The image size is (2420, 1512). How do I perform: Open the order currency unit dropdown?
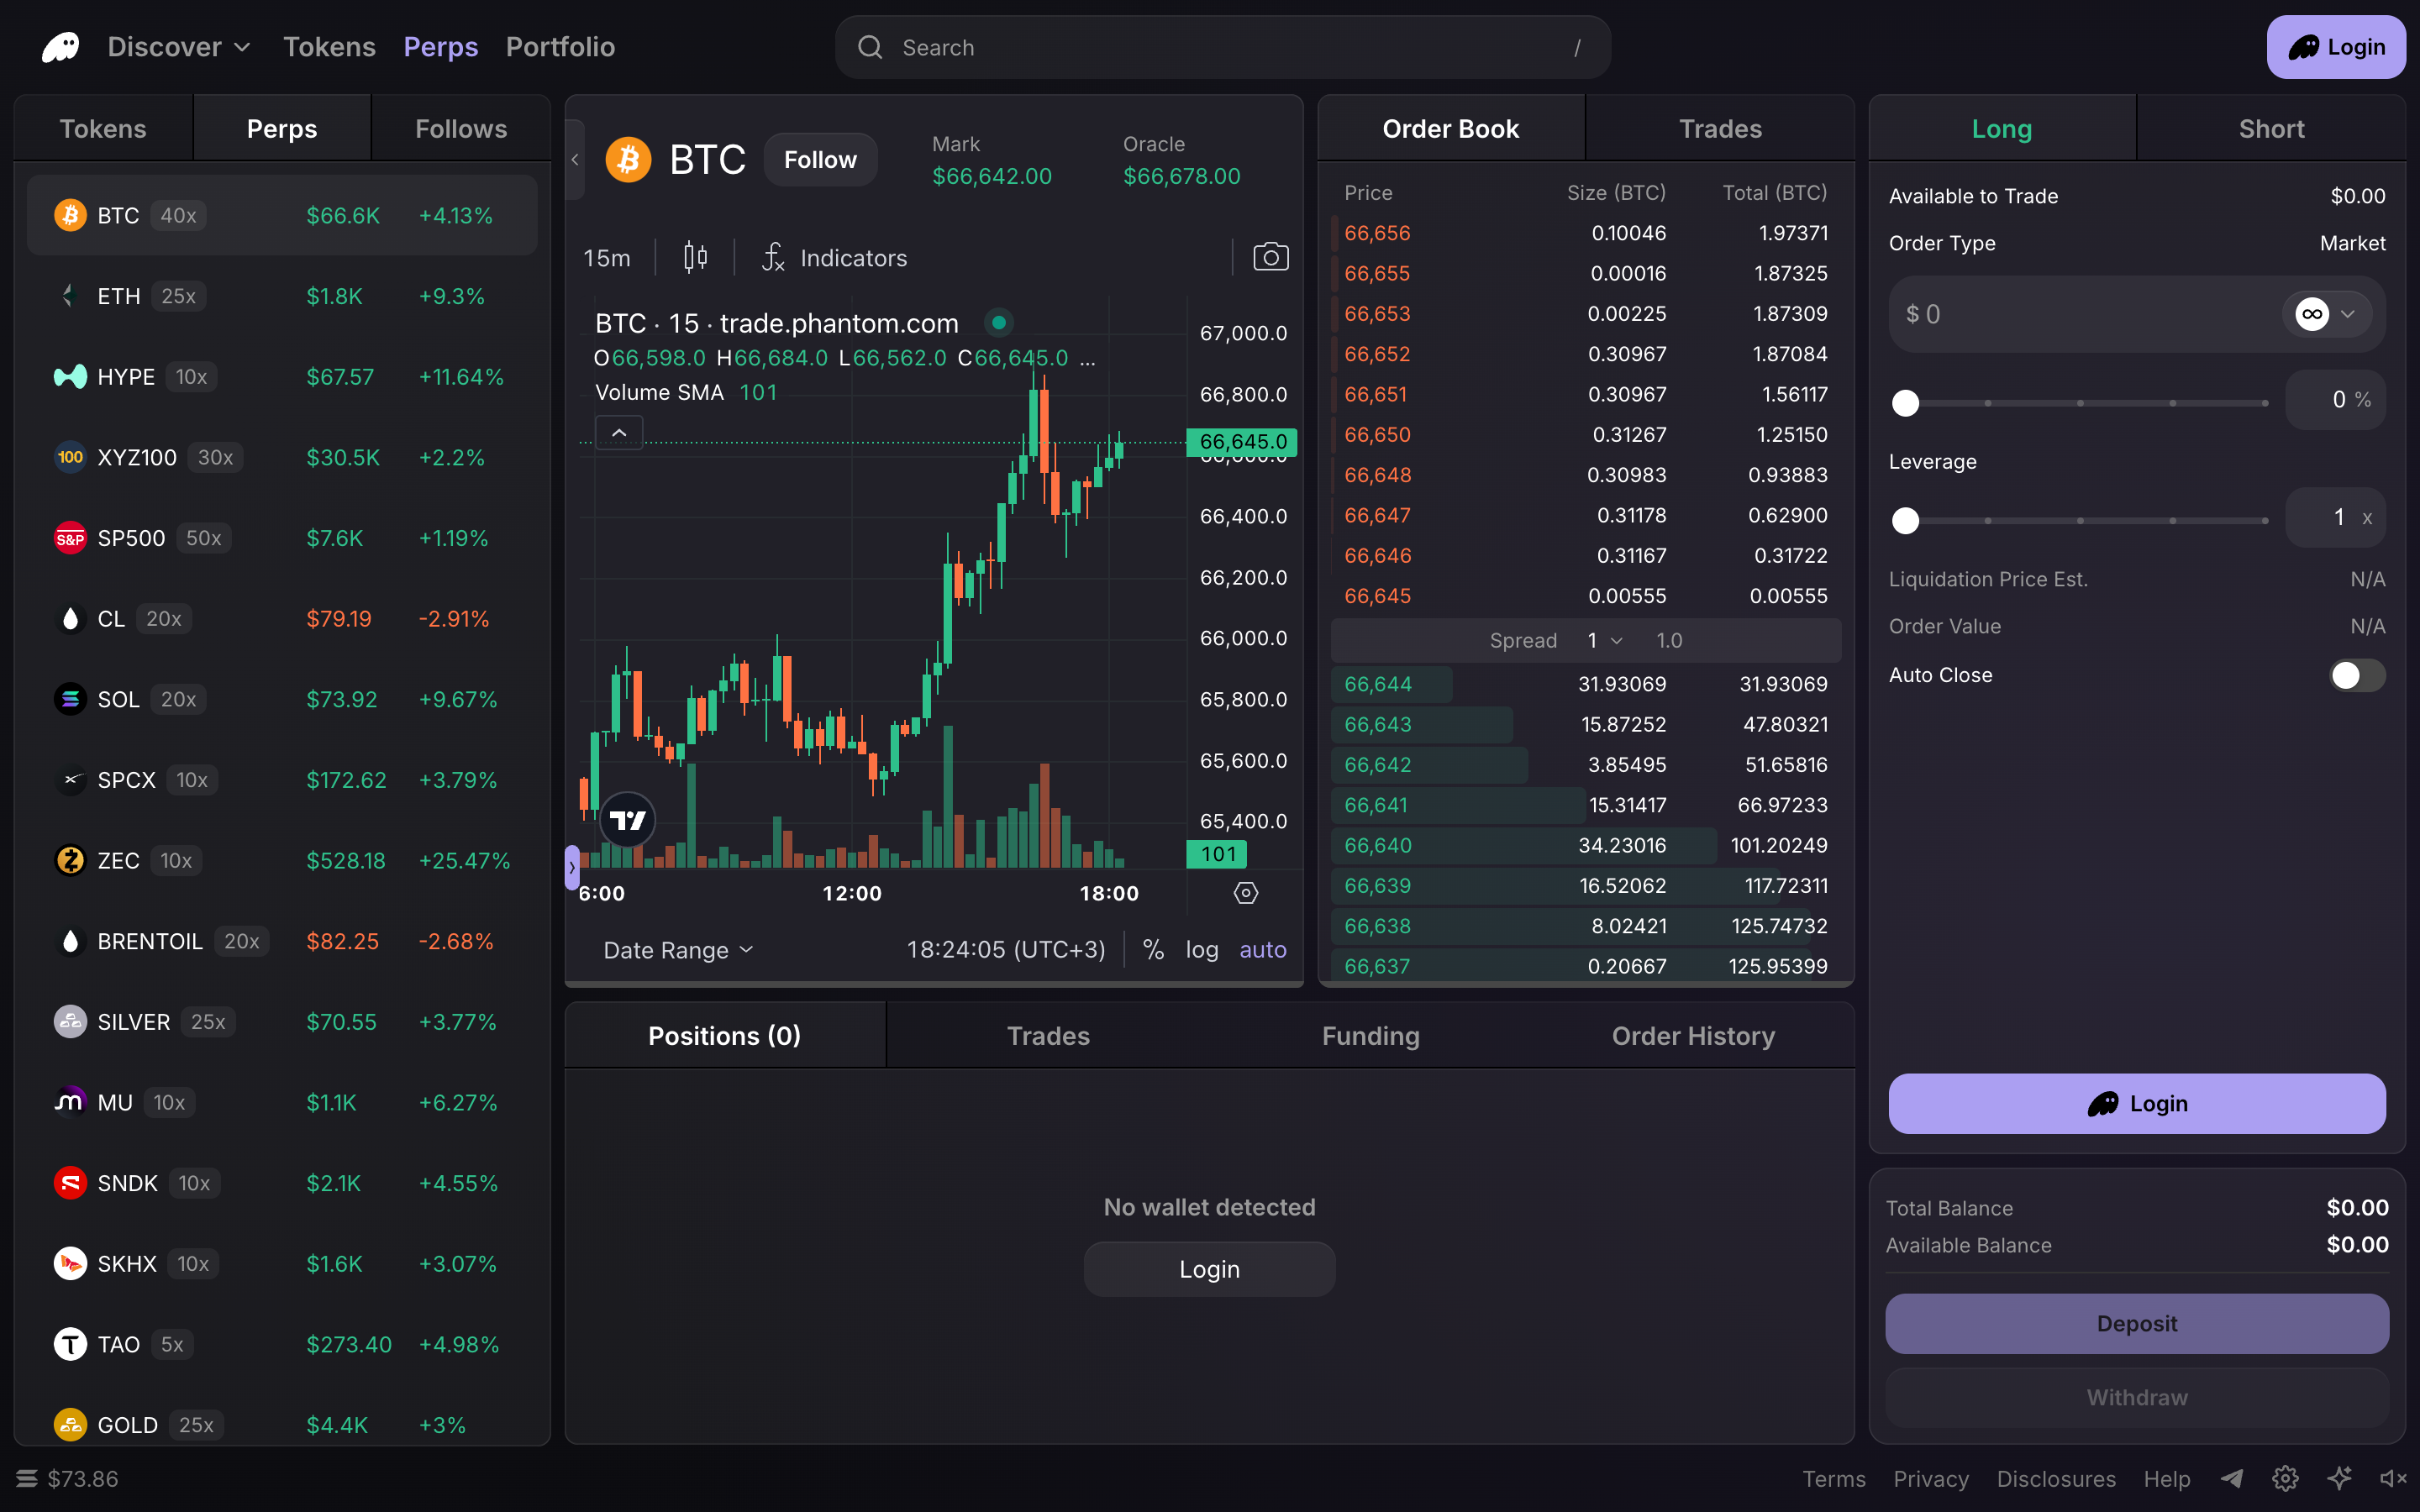(2327, 314)
